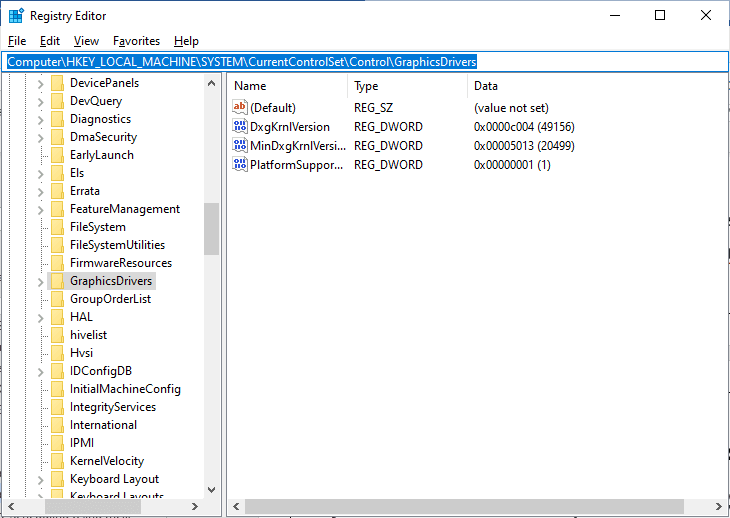
Task: Click the Errata folder icon
Action: click(x=57, y=191)
